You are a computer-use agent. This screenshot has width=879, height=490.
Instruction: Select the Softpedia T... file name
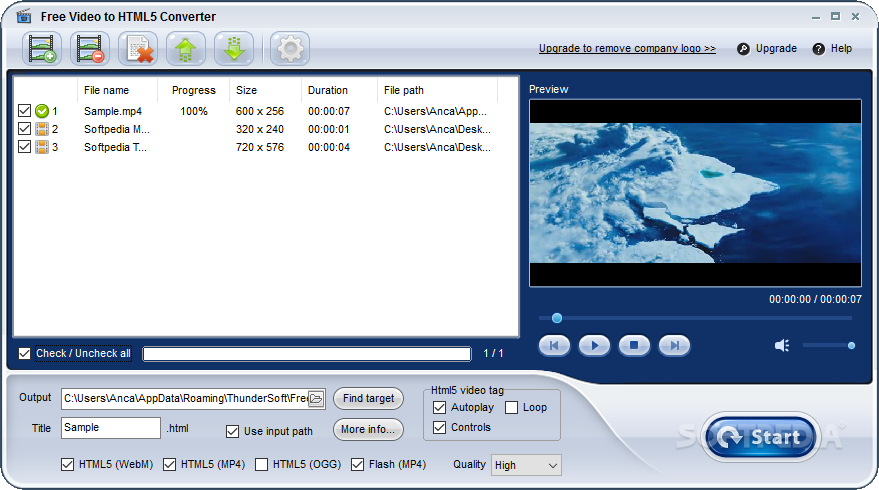115,147
